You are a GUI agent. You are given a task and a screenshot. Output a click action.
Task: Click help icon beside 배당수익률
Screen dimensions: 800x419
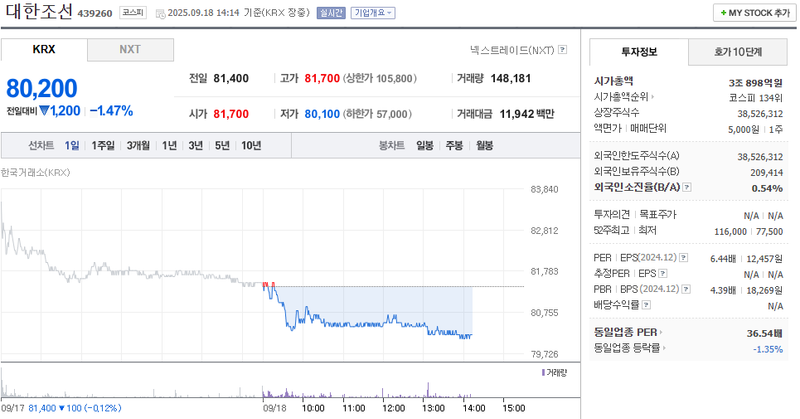(x=646, y=305)
